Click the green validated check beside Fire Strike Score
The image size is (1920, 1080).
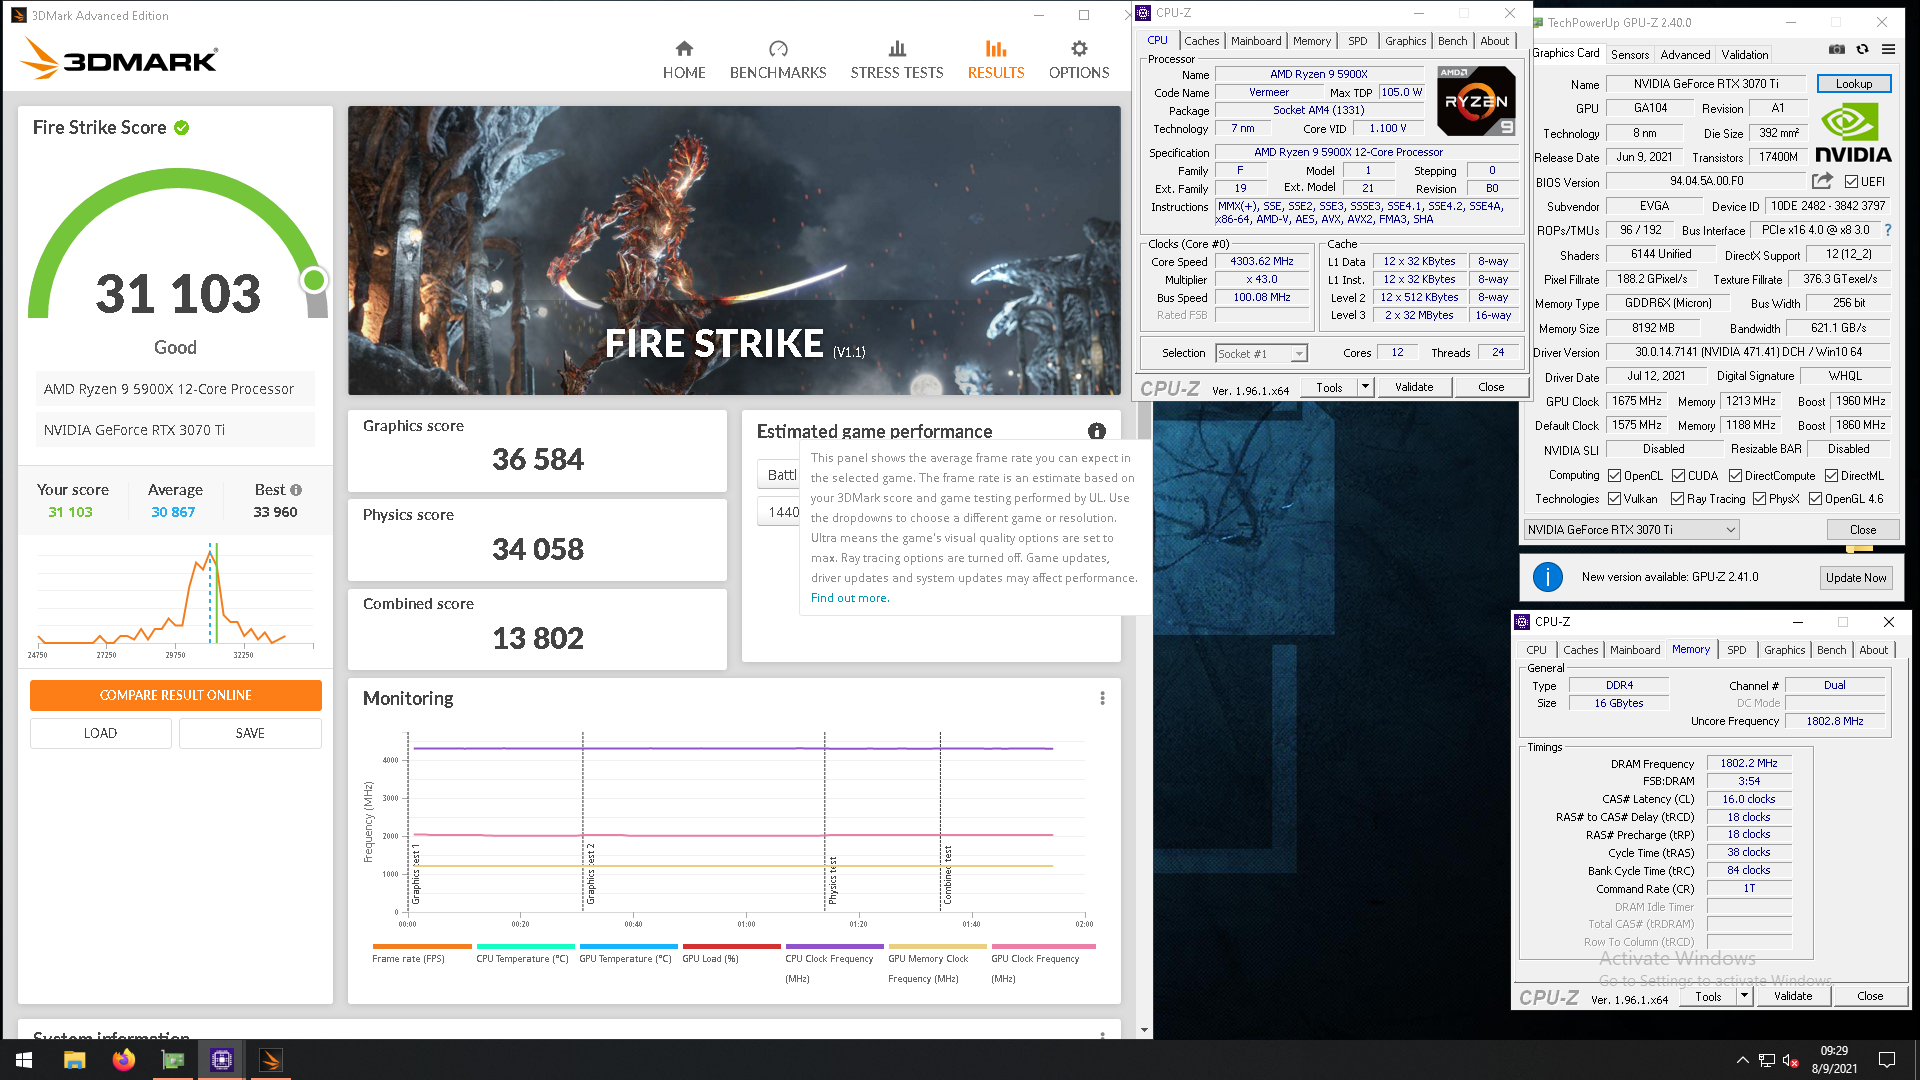[x=181, y=127]
